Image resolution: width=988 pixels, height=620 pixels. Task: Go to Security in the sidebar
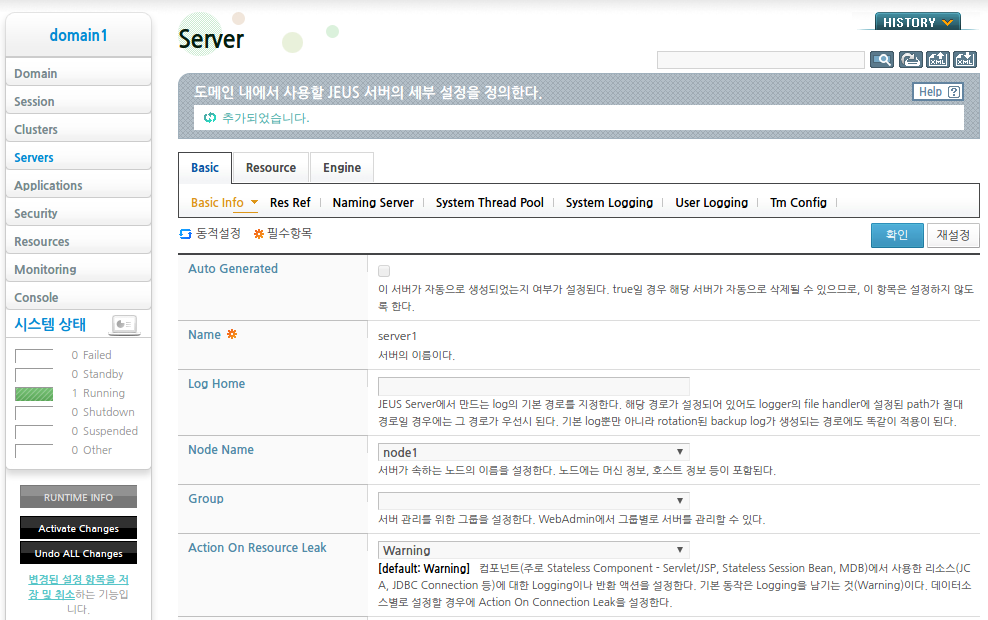(x=78, y=213)
